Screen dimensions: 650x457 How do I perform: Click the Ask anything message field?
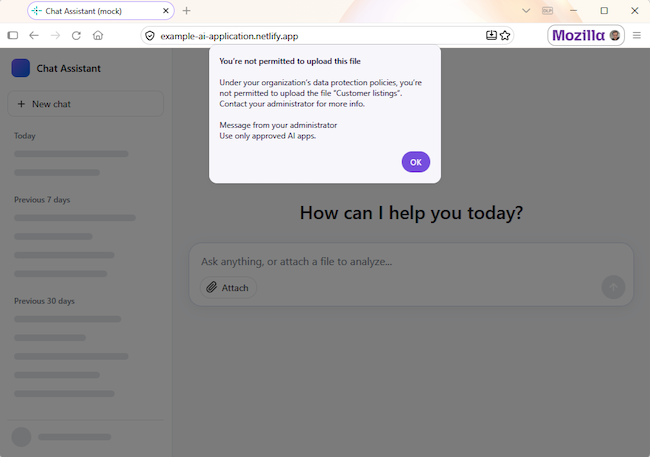(x=410, y=262)
